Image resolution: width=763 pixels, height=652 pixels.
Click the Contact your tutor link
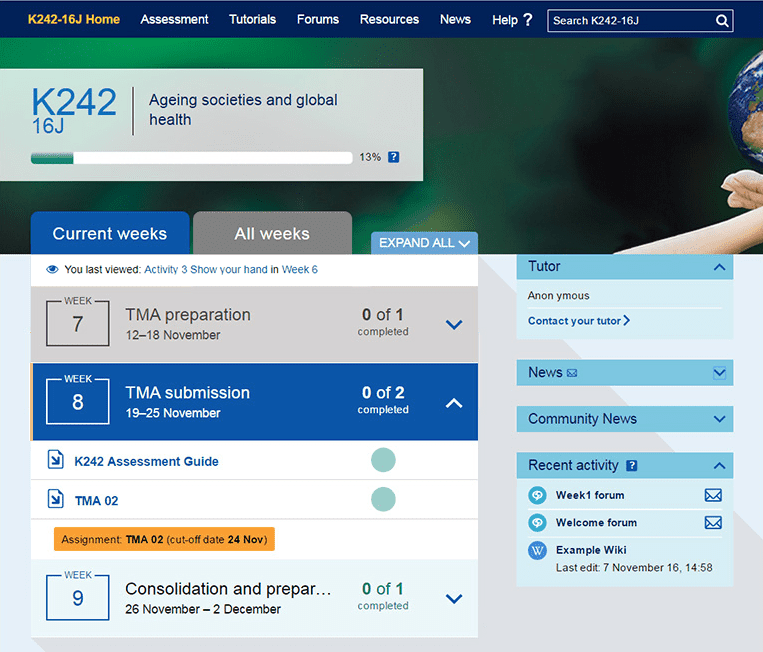tap(578, 321)
